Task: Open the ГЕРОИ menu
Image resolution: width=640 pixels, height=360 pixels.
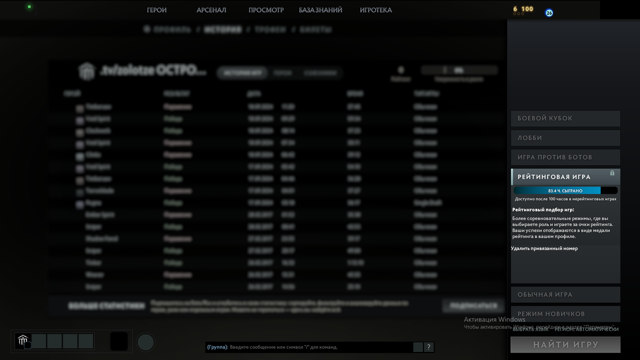Action: point(157,10)
